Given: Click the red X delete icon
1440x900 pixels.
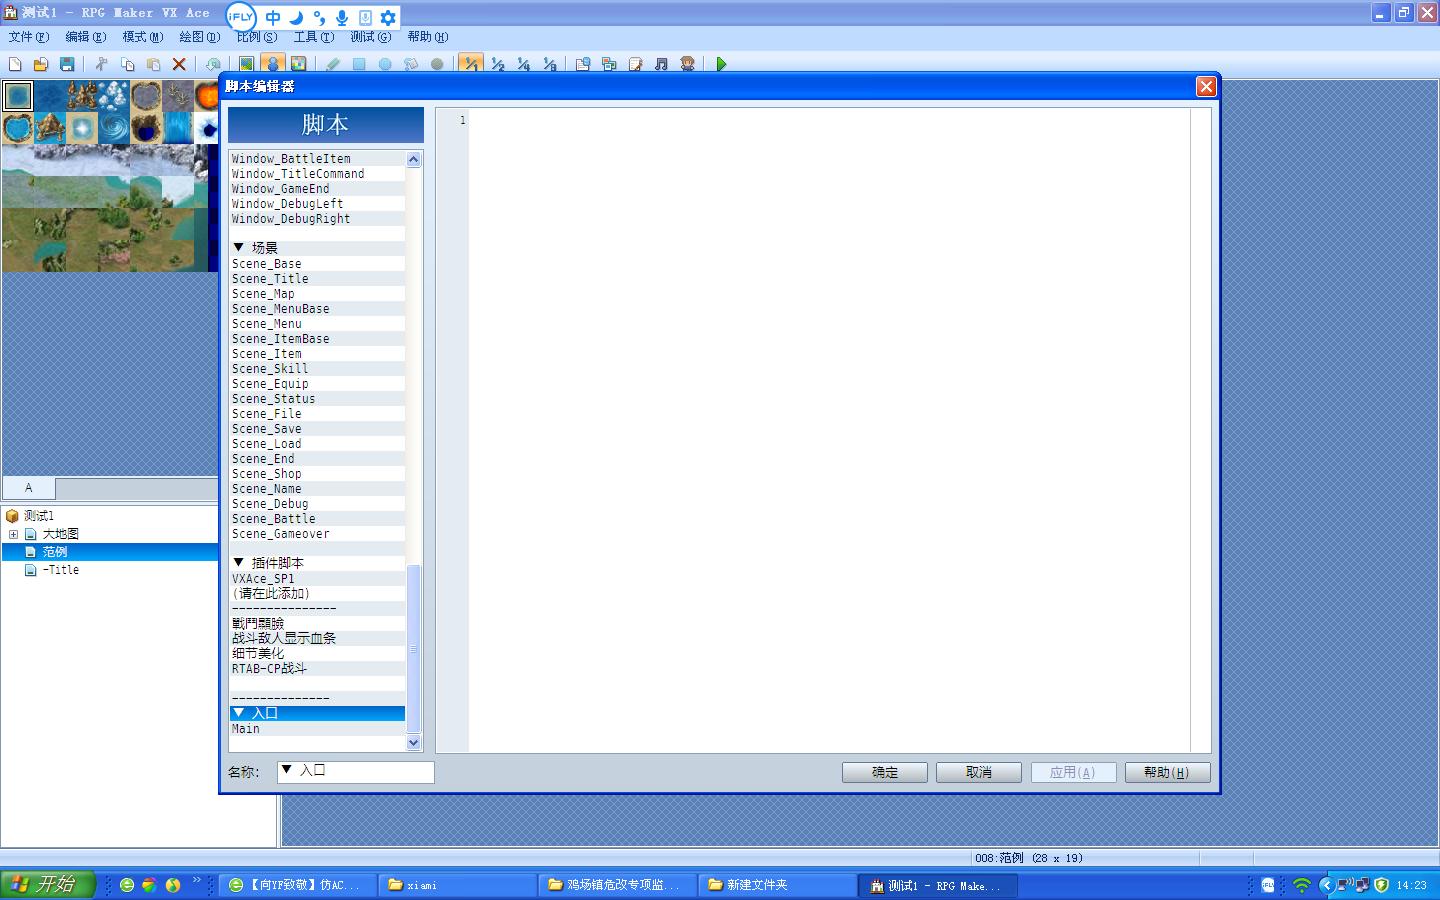Looking at the screenshot, I should (x=179, y=64).
